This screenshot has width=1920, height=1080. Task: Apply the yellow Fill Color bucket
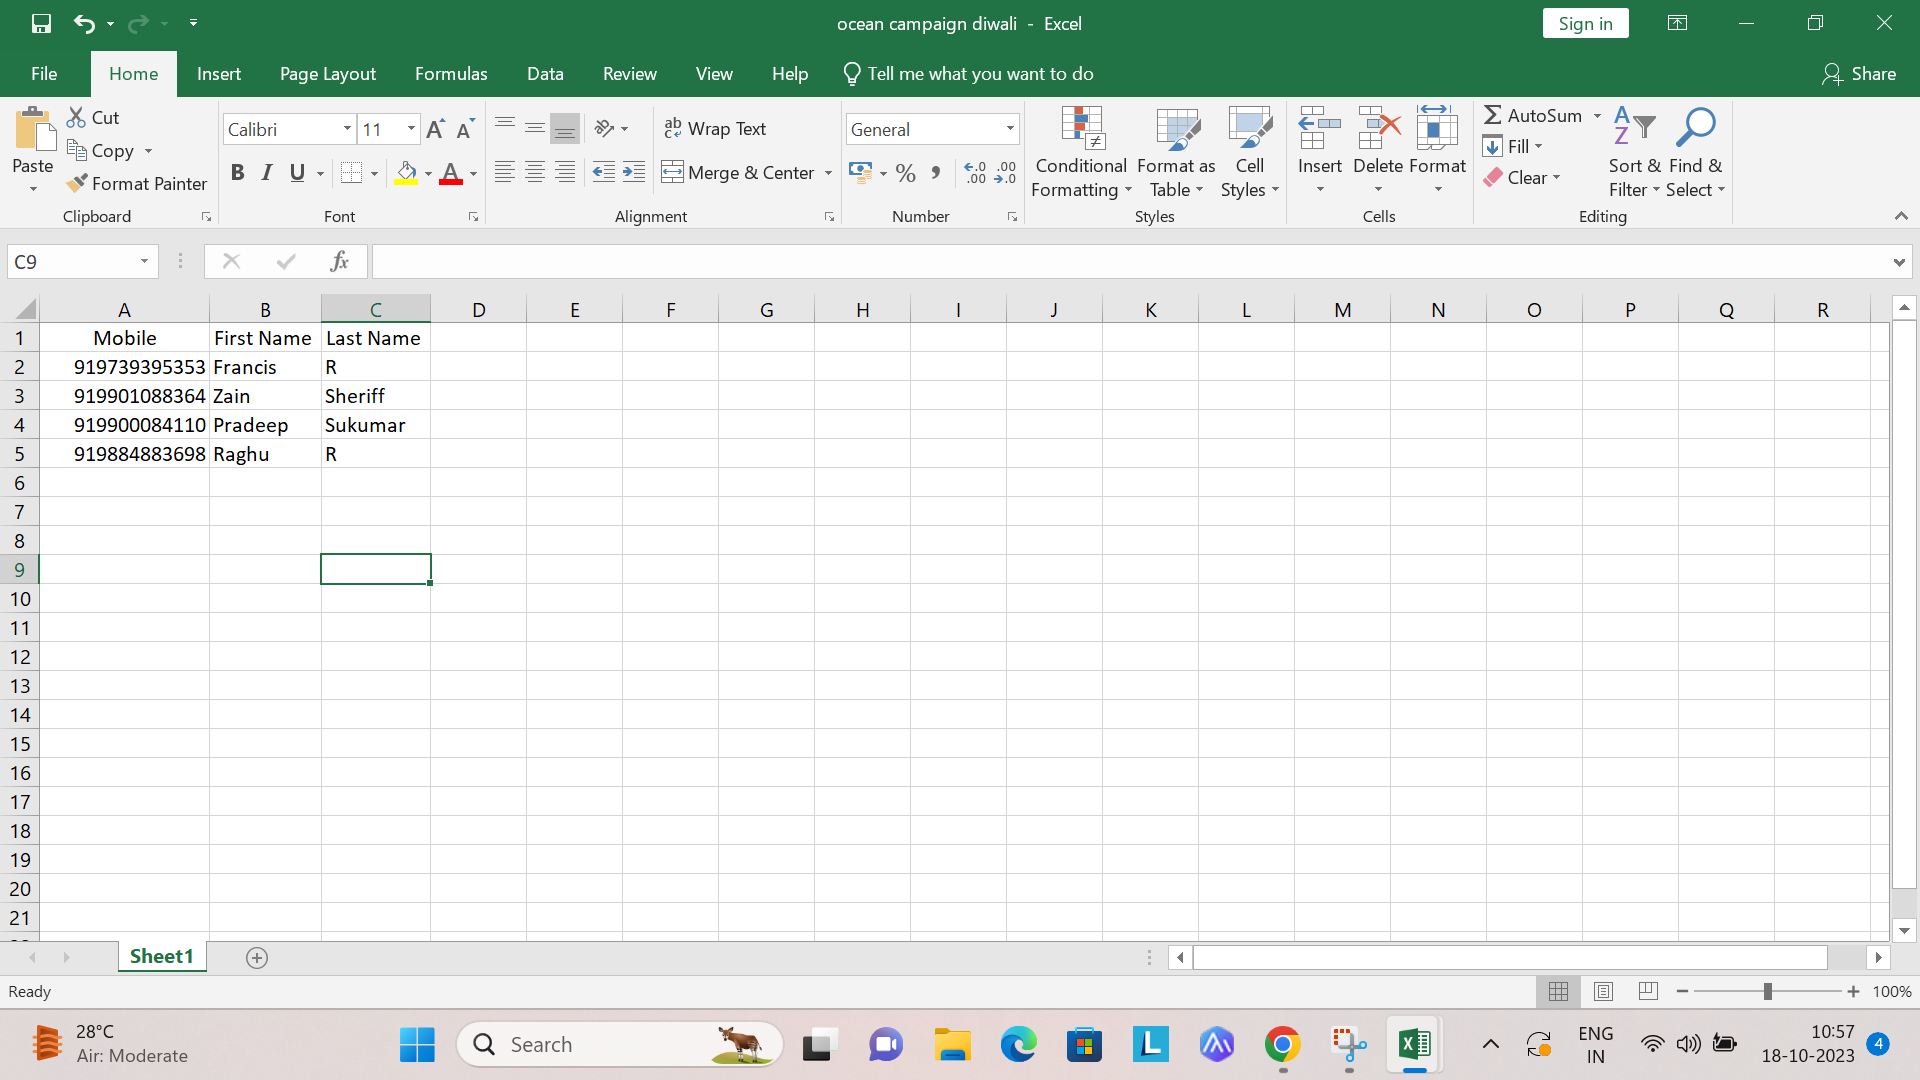coord(406,173)
